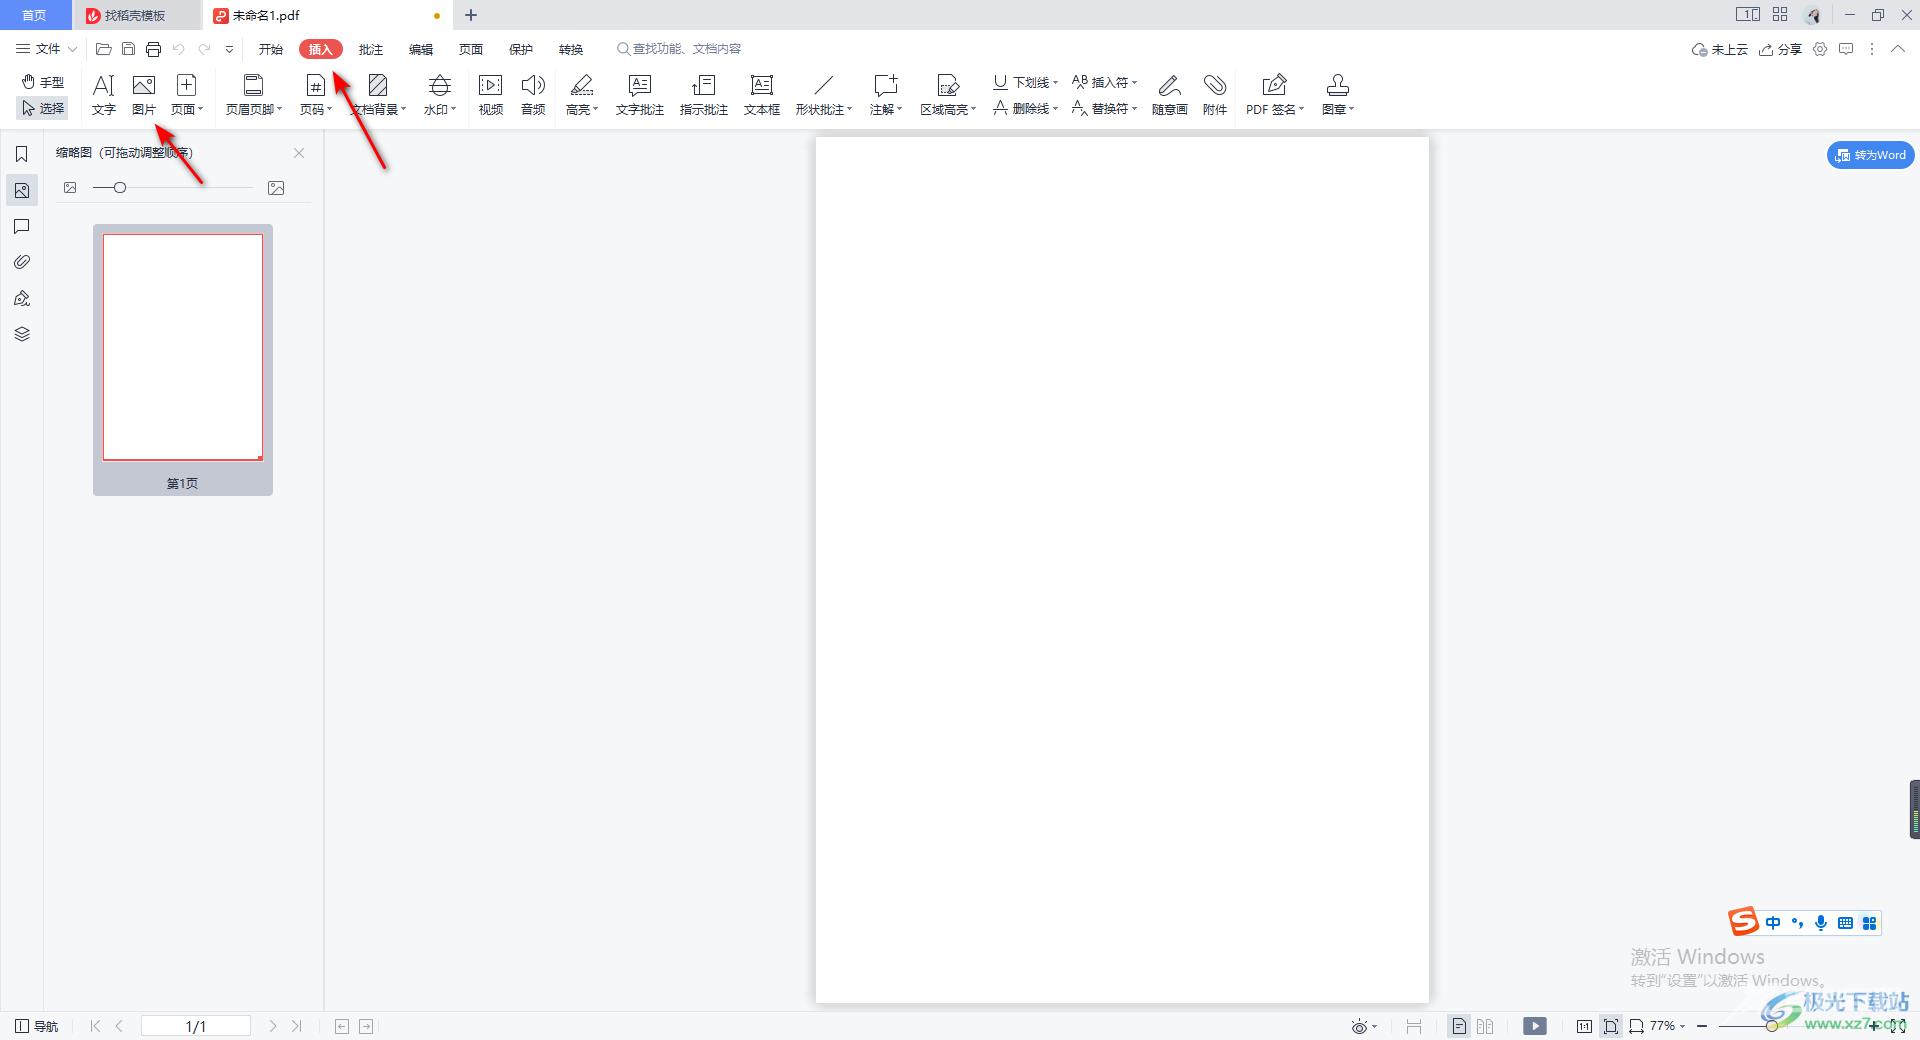Switch to the 批注 ribbon tab
This screenshot has height=1040, width=1920.
pyautogui.click(x=371, y=49)
